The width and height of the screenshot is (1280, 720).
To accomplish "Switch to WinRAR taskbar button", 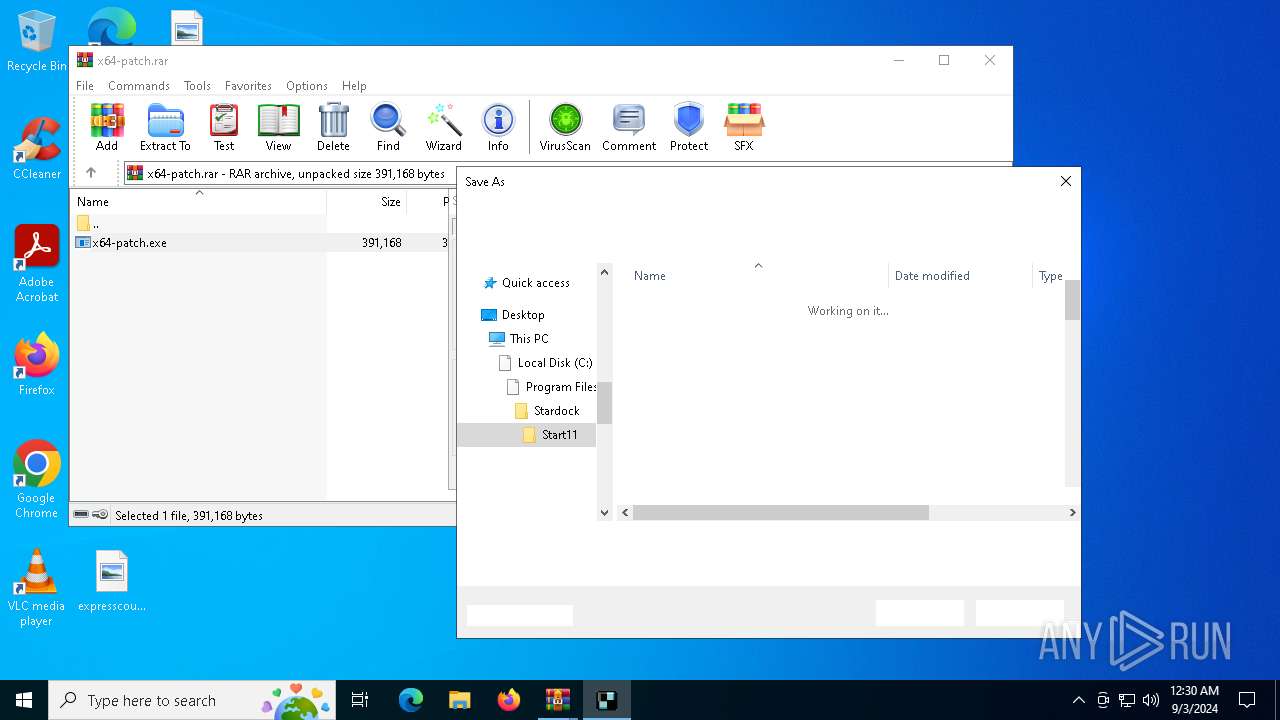I will click(558, 700).
